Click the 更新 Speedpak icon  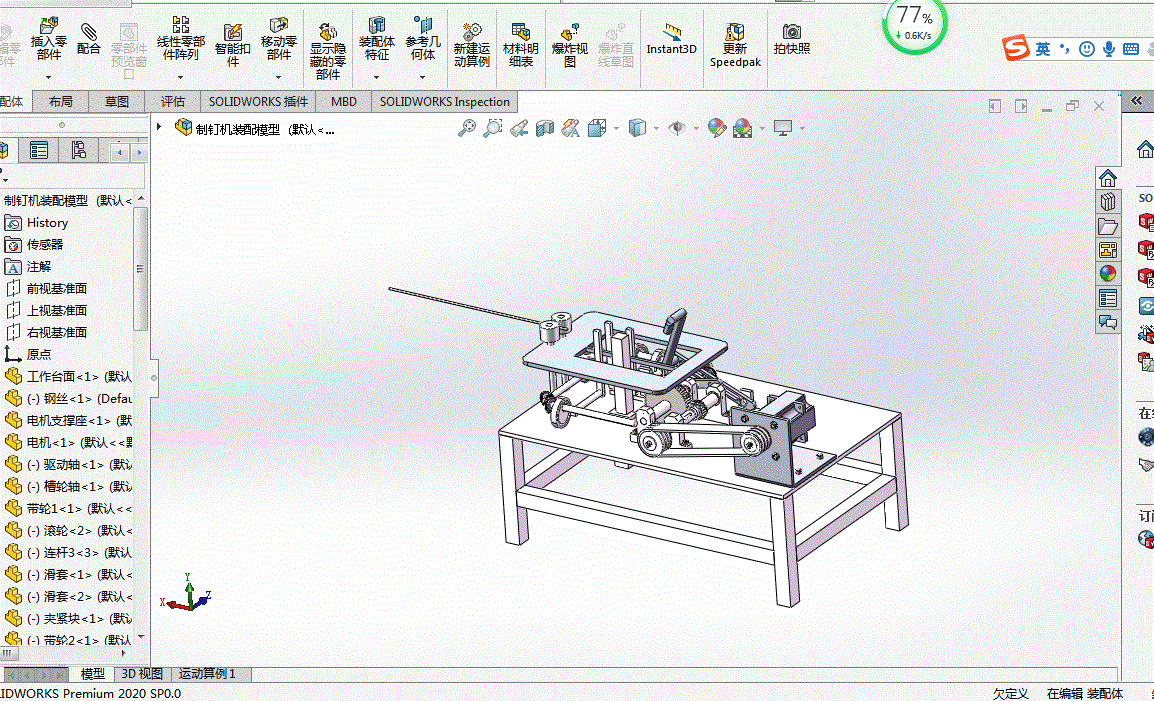point(734,32)
